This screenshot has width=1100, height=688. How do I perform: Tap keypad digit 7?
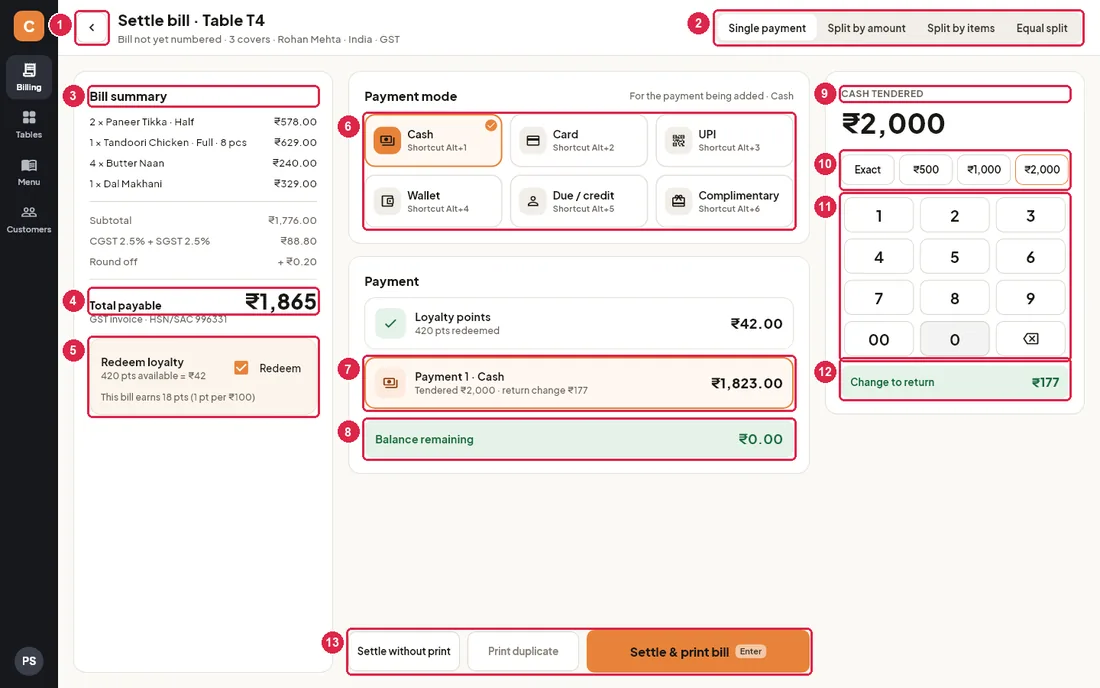[879, 299]
